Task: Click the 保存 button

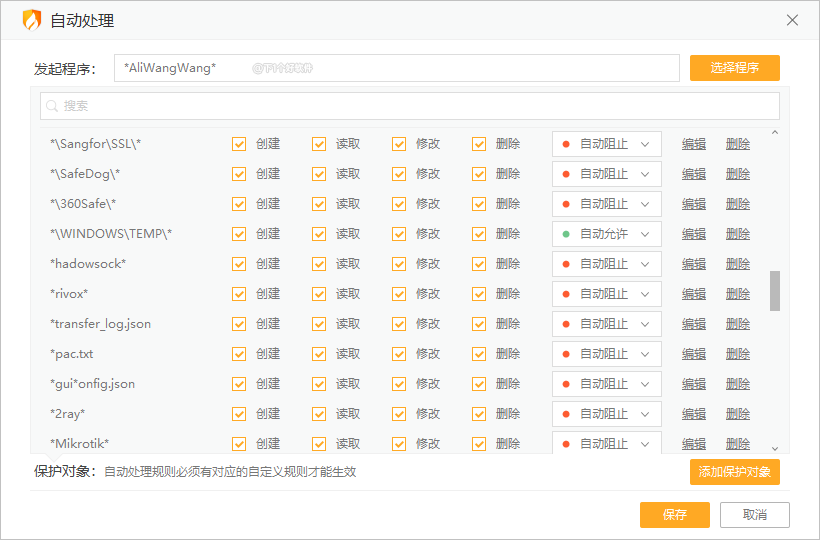Action: [675, 515]
